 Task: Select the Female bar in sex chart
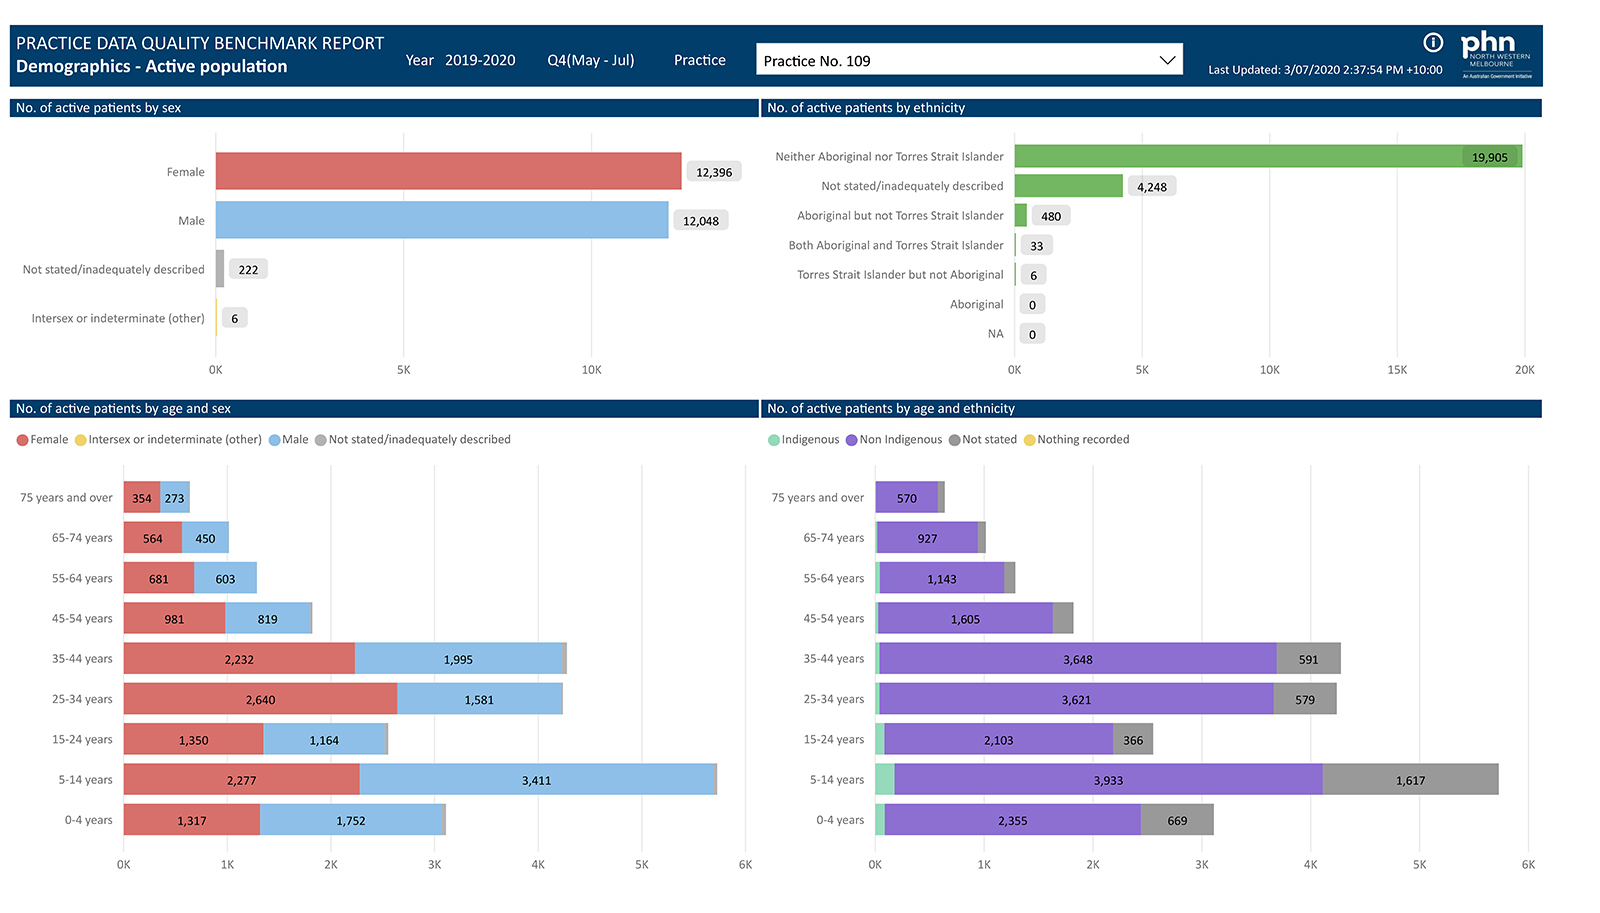click(448, 171)
